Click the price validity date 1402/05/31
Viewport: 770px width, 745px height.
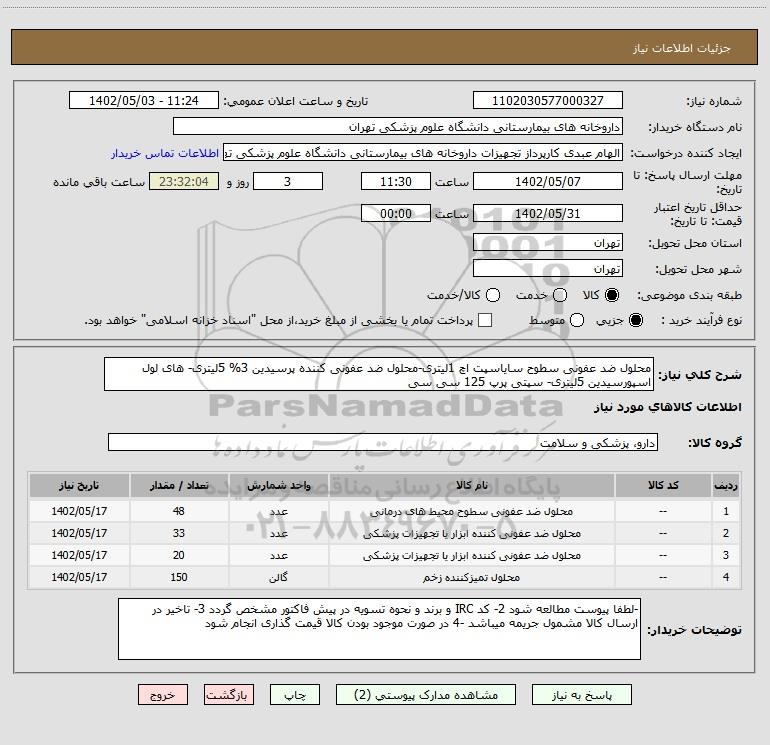548,213
